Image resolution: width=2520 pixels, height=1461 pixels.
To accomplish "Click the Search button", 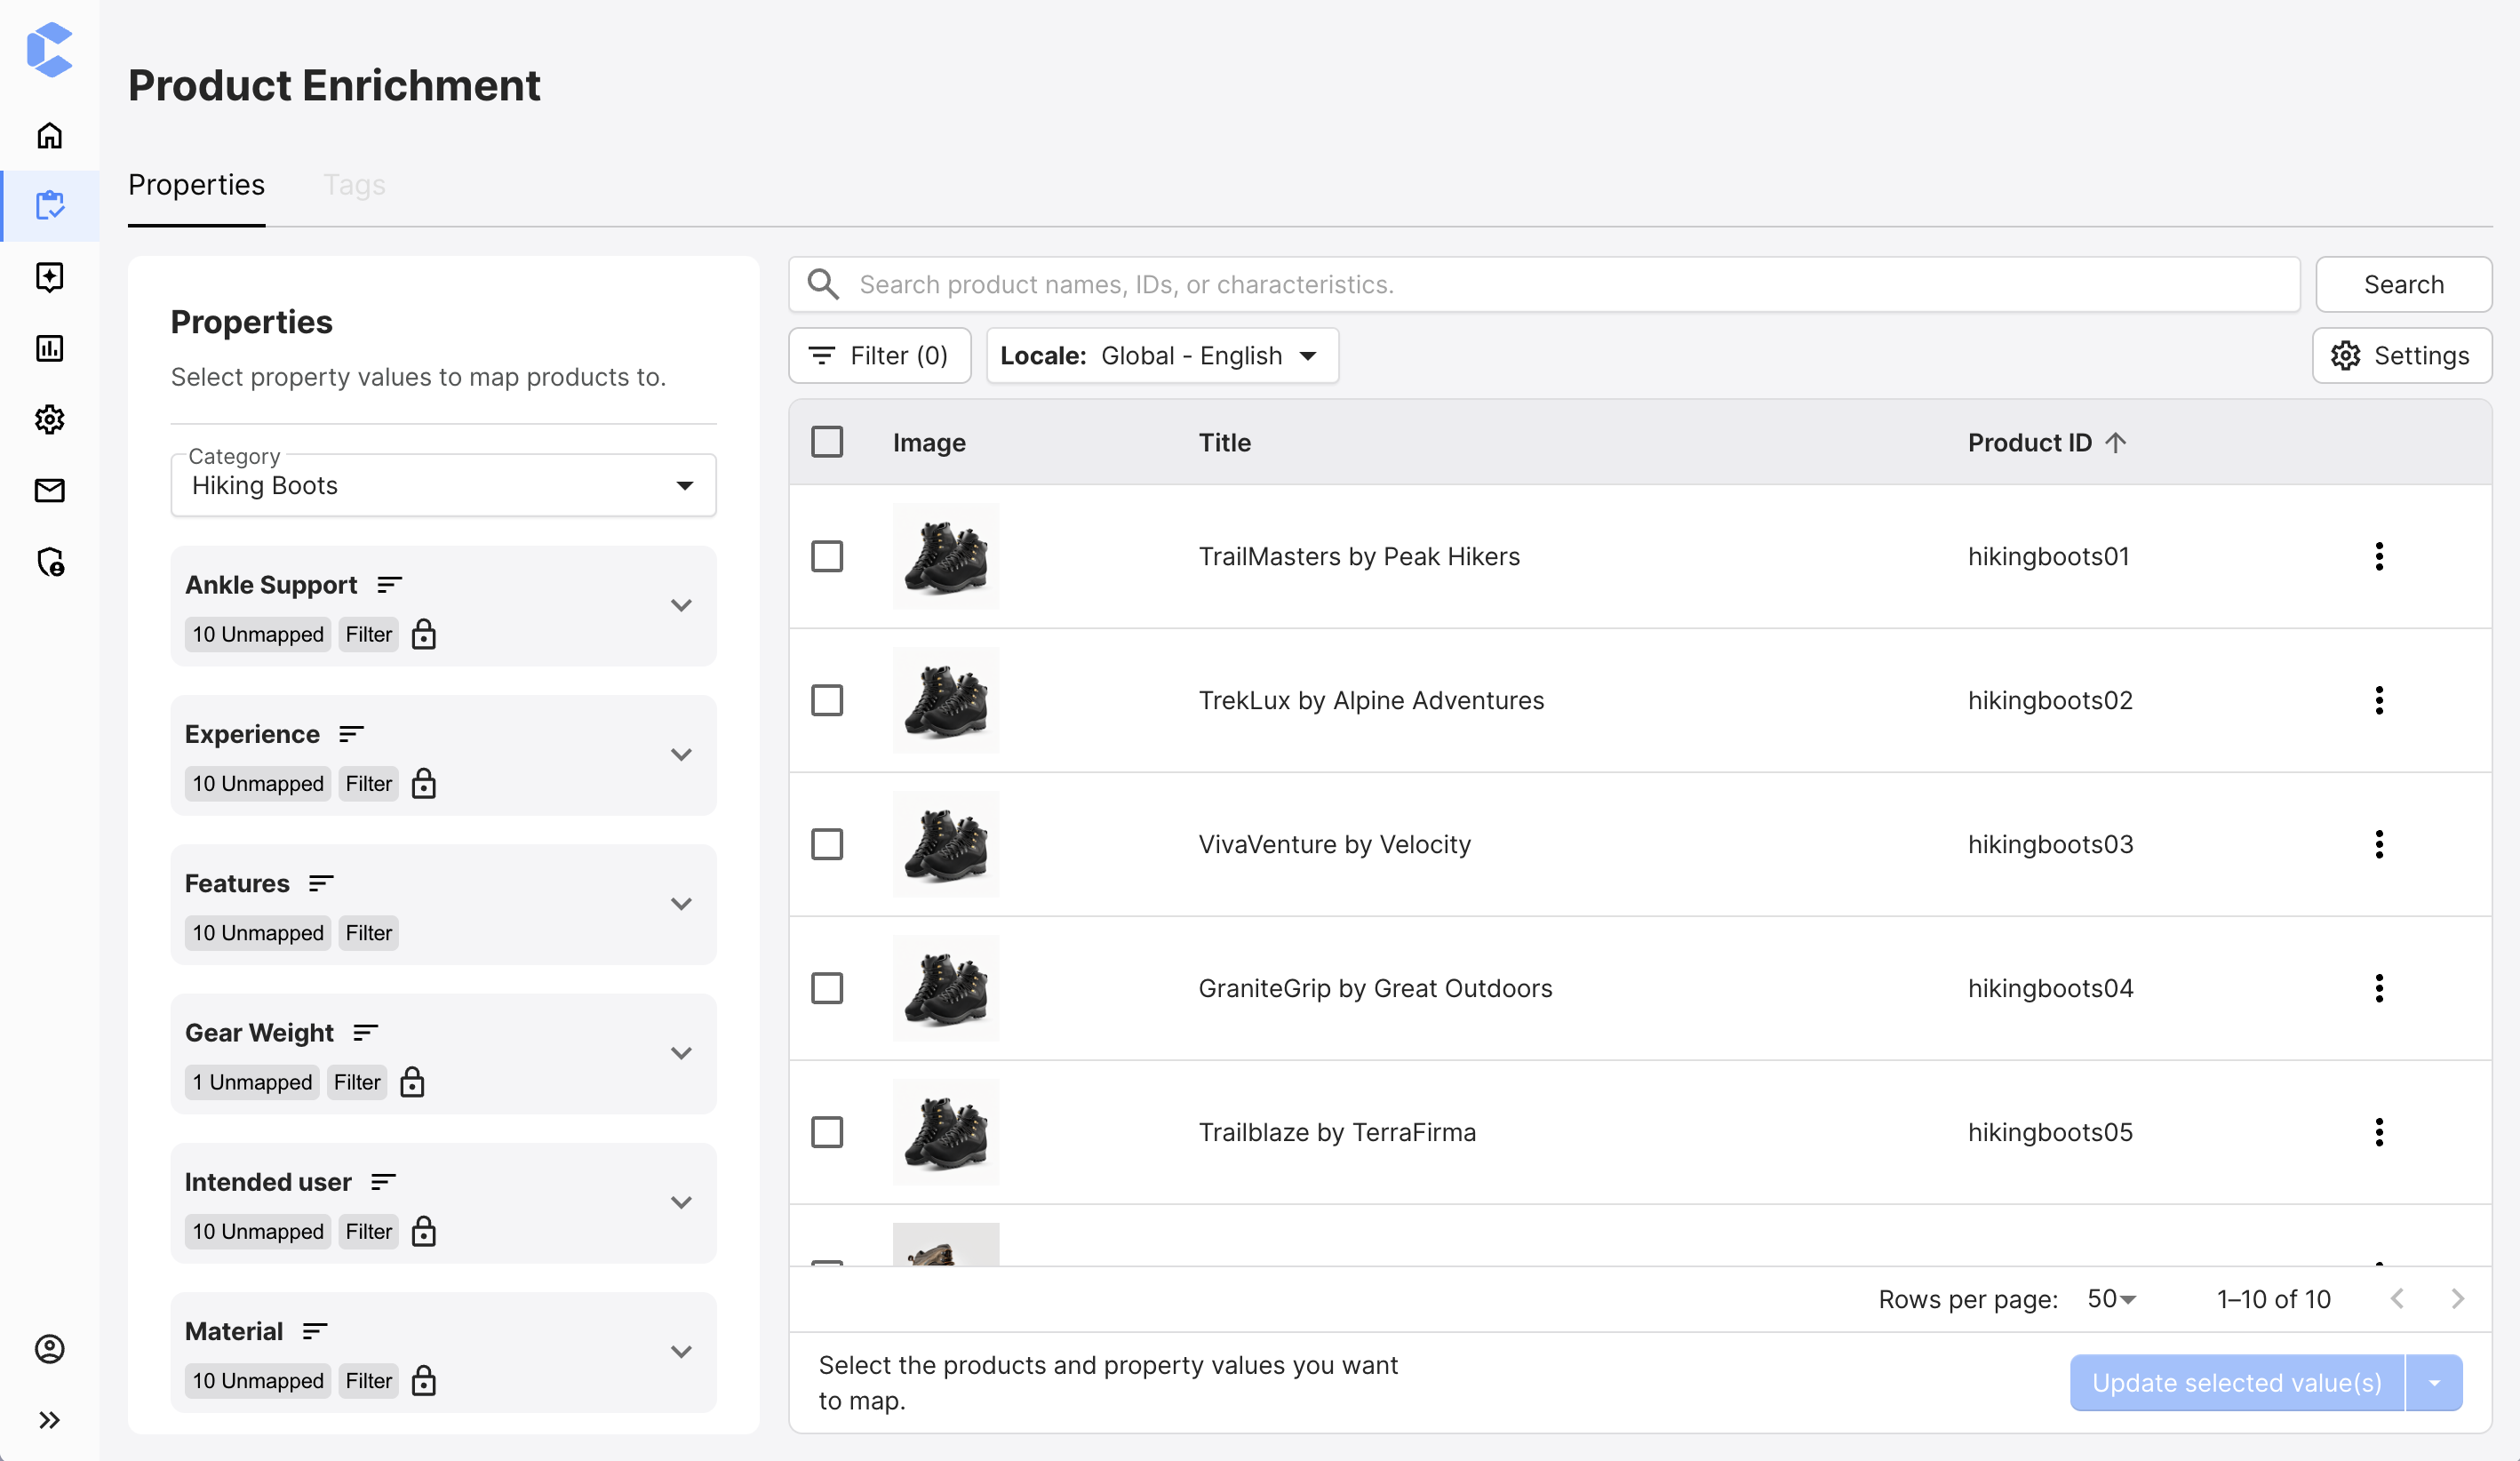I will click(x=2403, y=285).
